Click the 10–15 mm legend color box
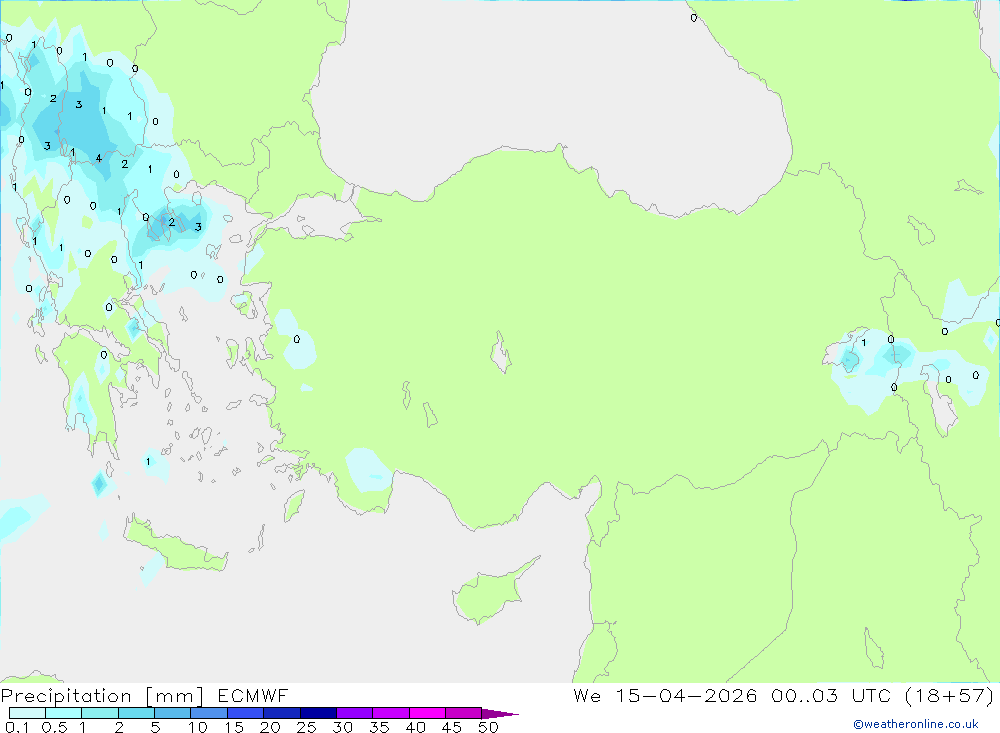The height and width of the screenshot is (733, 1000). pos(209,713)
